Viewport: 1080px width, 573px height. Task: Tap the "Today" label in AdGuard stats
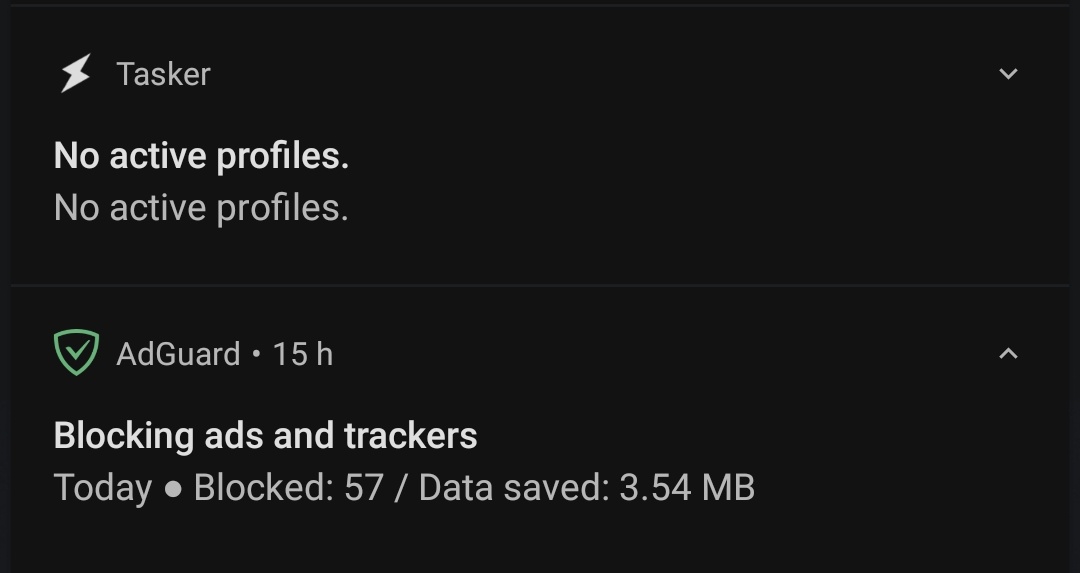pos(102,488)
